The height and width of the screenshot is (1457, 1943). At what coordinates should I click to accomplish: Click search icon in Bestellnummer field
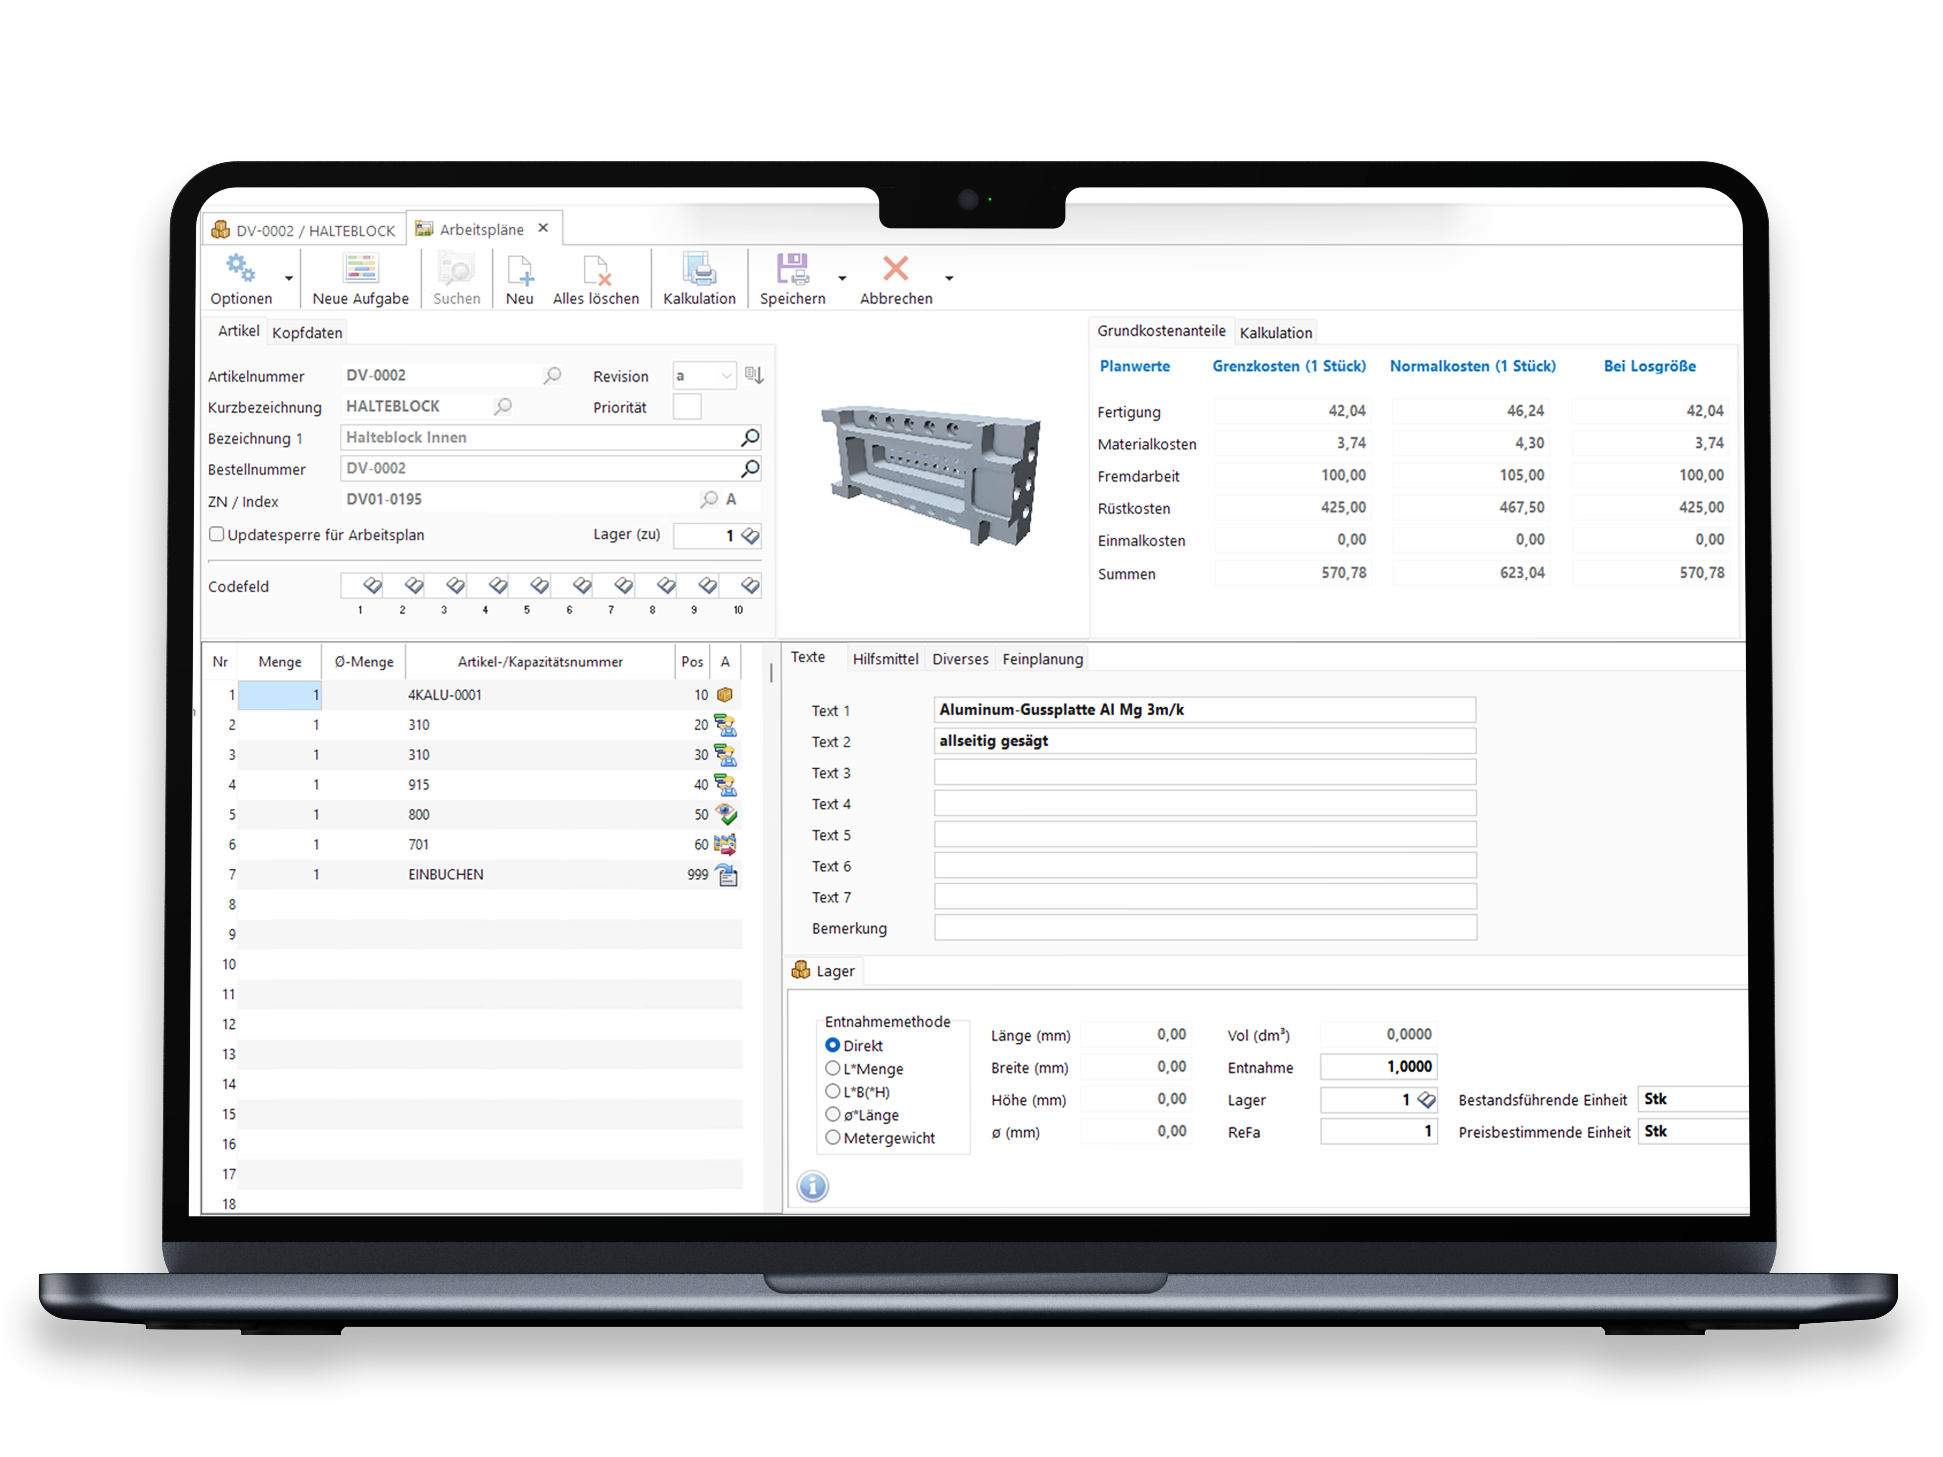tap(750, 468)
